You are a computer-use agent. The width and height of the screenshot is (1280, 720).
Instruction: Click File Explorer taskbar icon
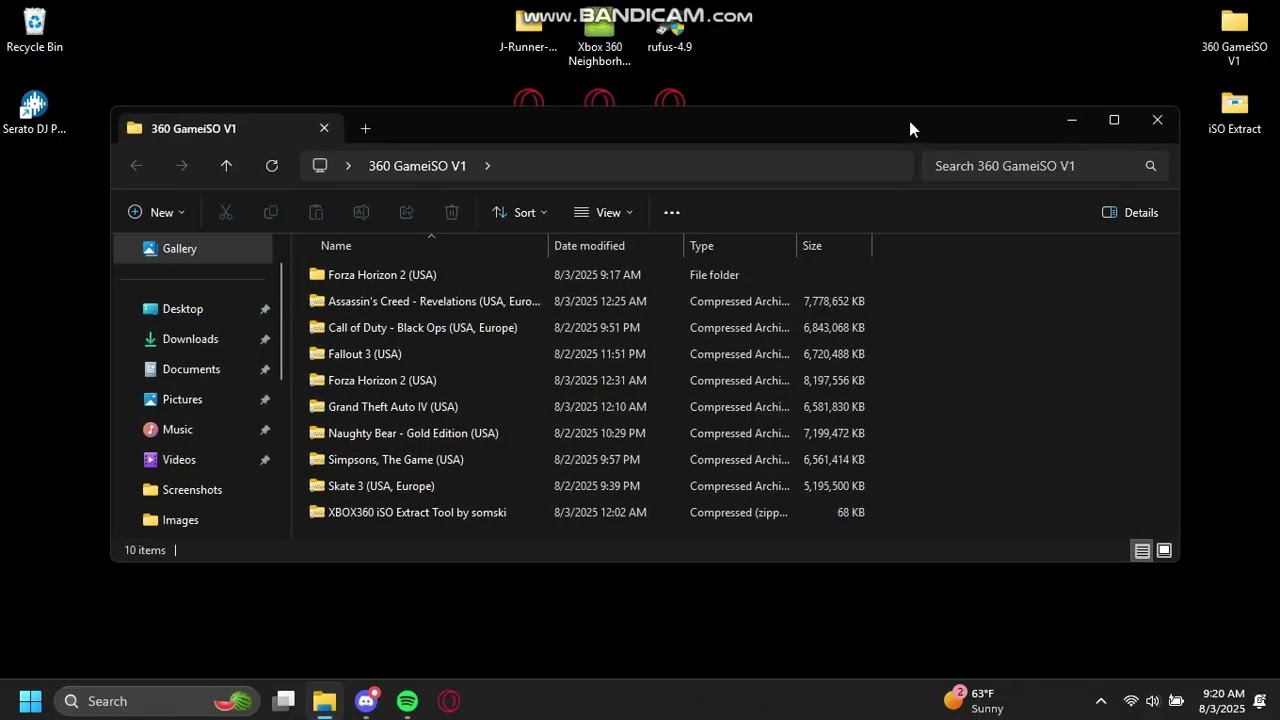(x=324, y=701)
